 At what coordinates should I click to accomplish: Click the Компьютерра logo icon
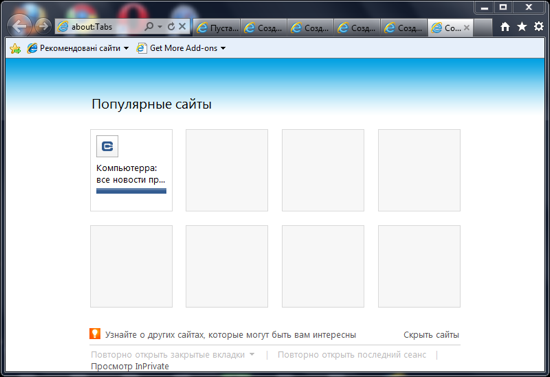(x=107, y=146)
